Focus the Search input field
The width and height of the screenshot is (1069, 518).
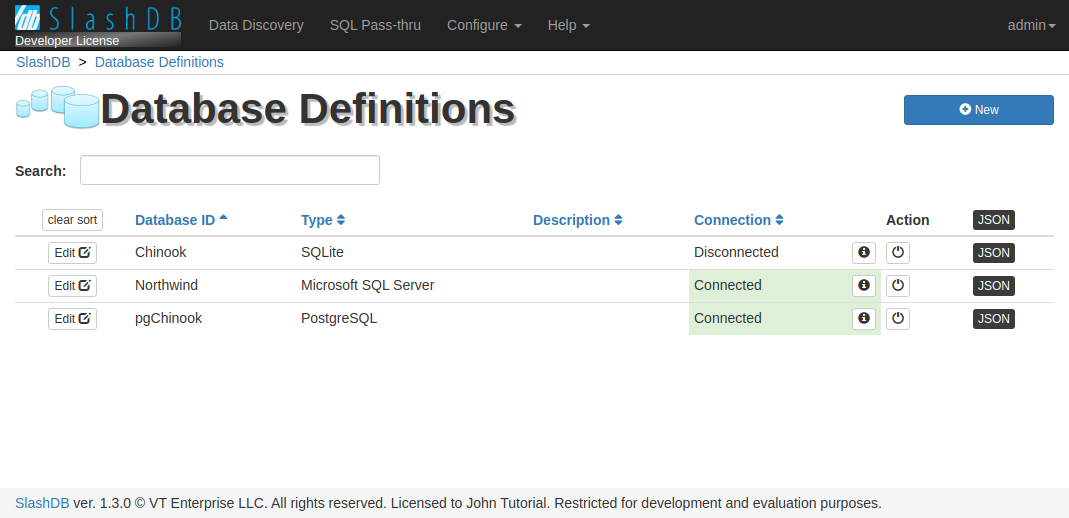pos(230,170)
